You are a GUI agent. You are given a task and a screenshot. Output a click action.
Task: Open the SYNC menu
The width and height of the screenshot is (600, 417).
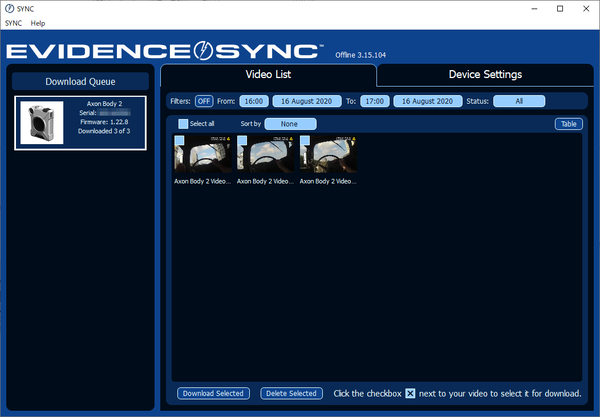point(13,23)
